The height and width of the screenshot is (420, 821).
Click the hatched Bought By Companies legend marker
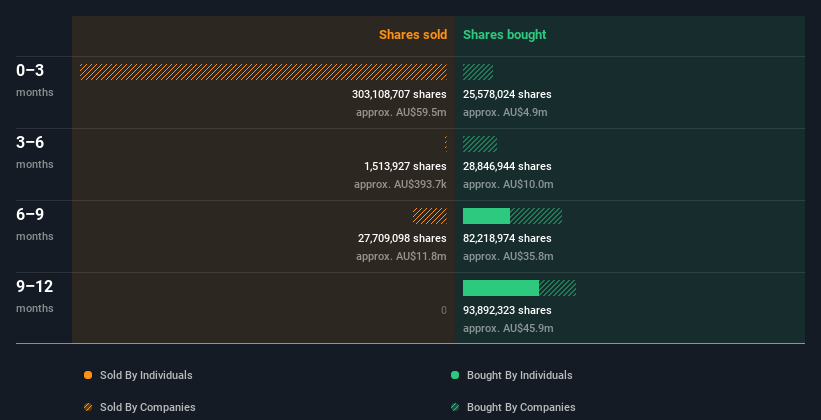click(455, 407)
